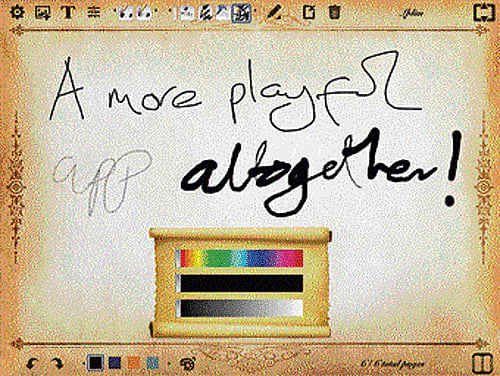Screen dimensions: 500x376
Task: Toggle full screen with the top-right icon
Action: (484, 13)
